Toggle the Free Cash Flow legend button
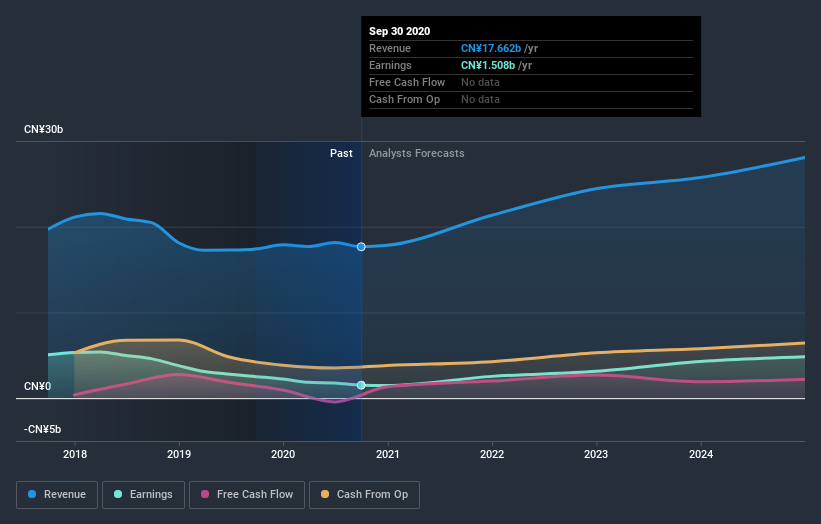This screenshot has height=524, width=821. [247, 495]
